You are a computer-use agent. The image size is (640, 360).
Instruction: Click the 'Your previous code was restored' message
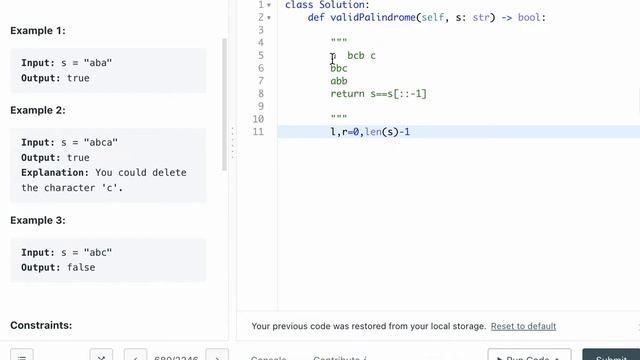[x=369, y=326]
